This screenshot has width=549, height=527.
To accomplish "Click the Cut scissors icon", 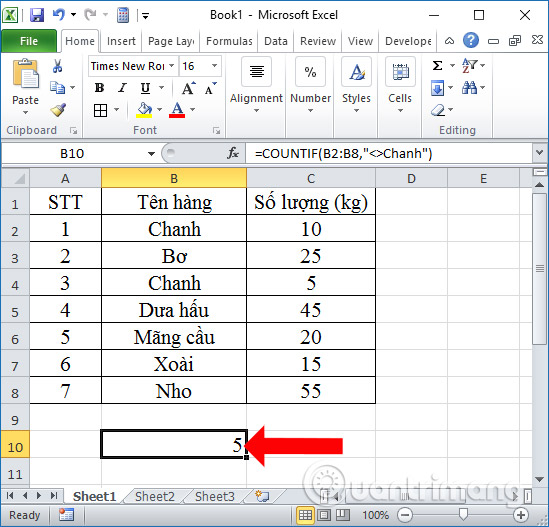I will (x=57, y=65).
